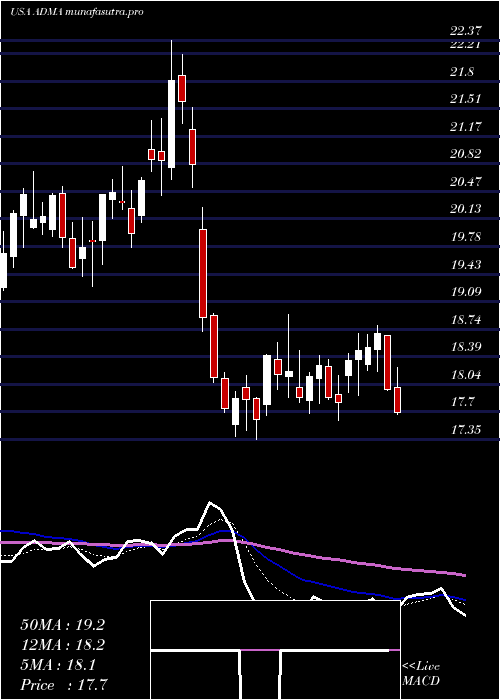Click the '<<Live MACD' label
This screenshot has height=700, width=500.
[421, 674]
